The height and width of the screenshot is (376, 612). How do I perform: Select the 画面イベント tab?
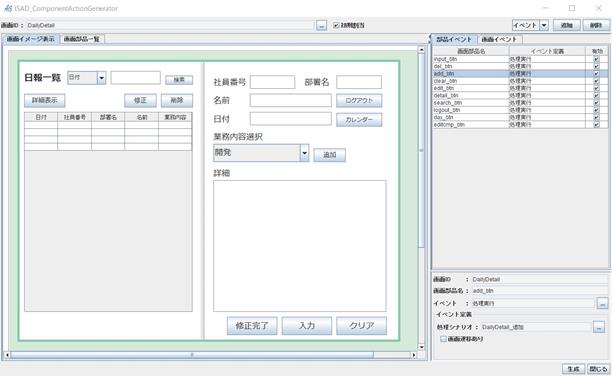pos(499,39)
